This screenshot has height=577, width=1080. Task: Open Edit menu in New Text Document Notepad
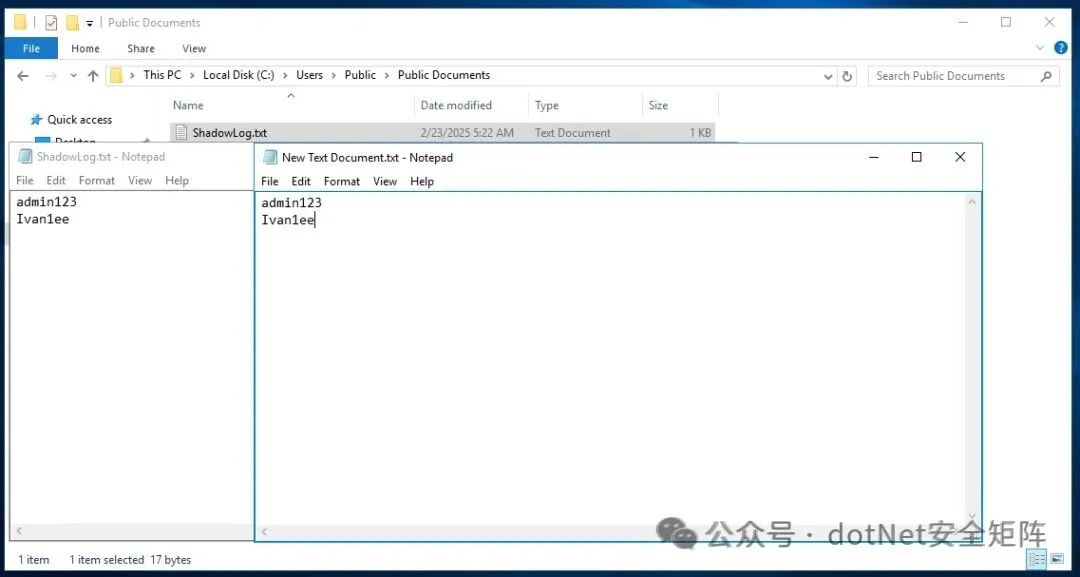(x=301, y=182)
